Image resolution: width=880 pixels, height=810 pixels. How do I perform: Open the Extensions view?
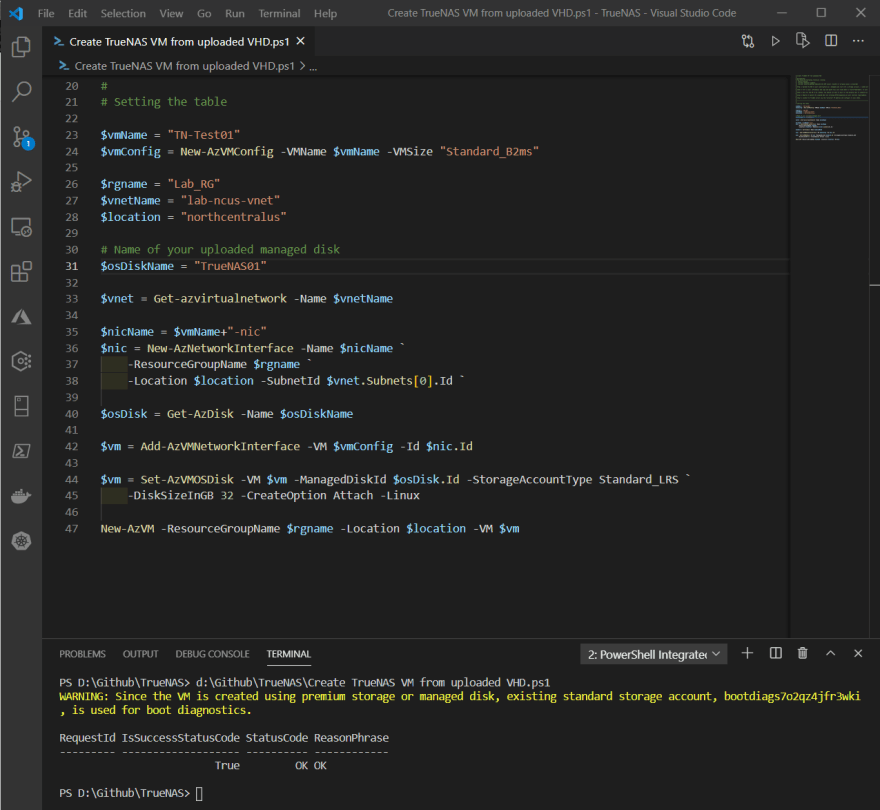click(21, 272)
